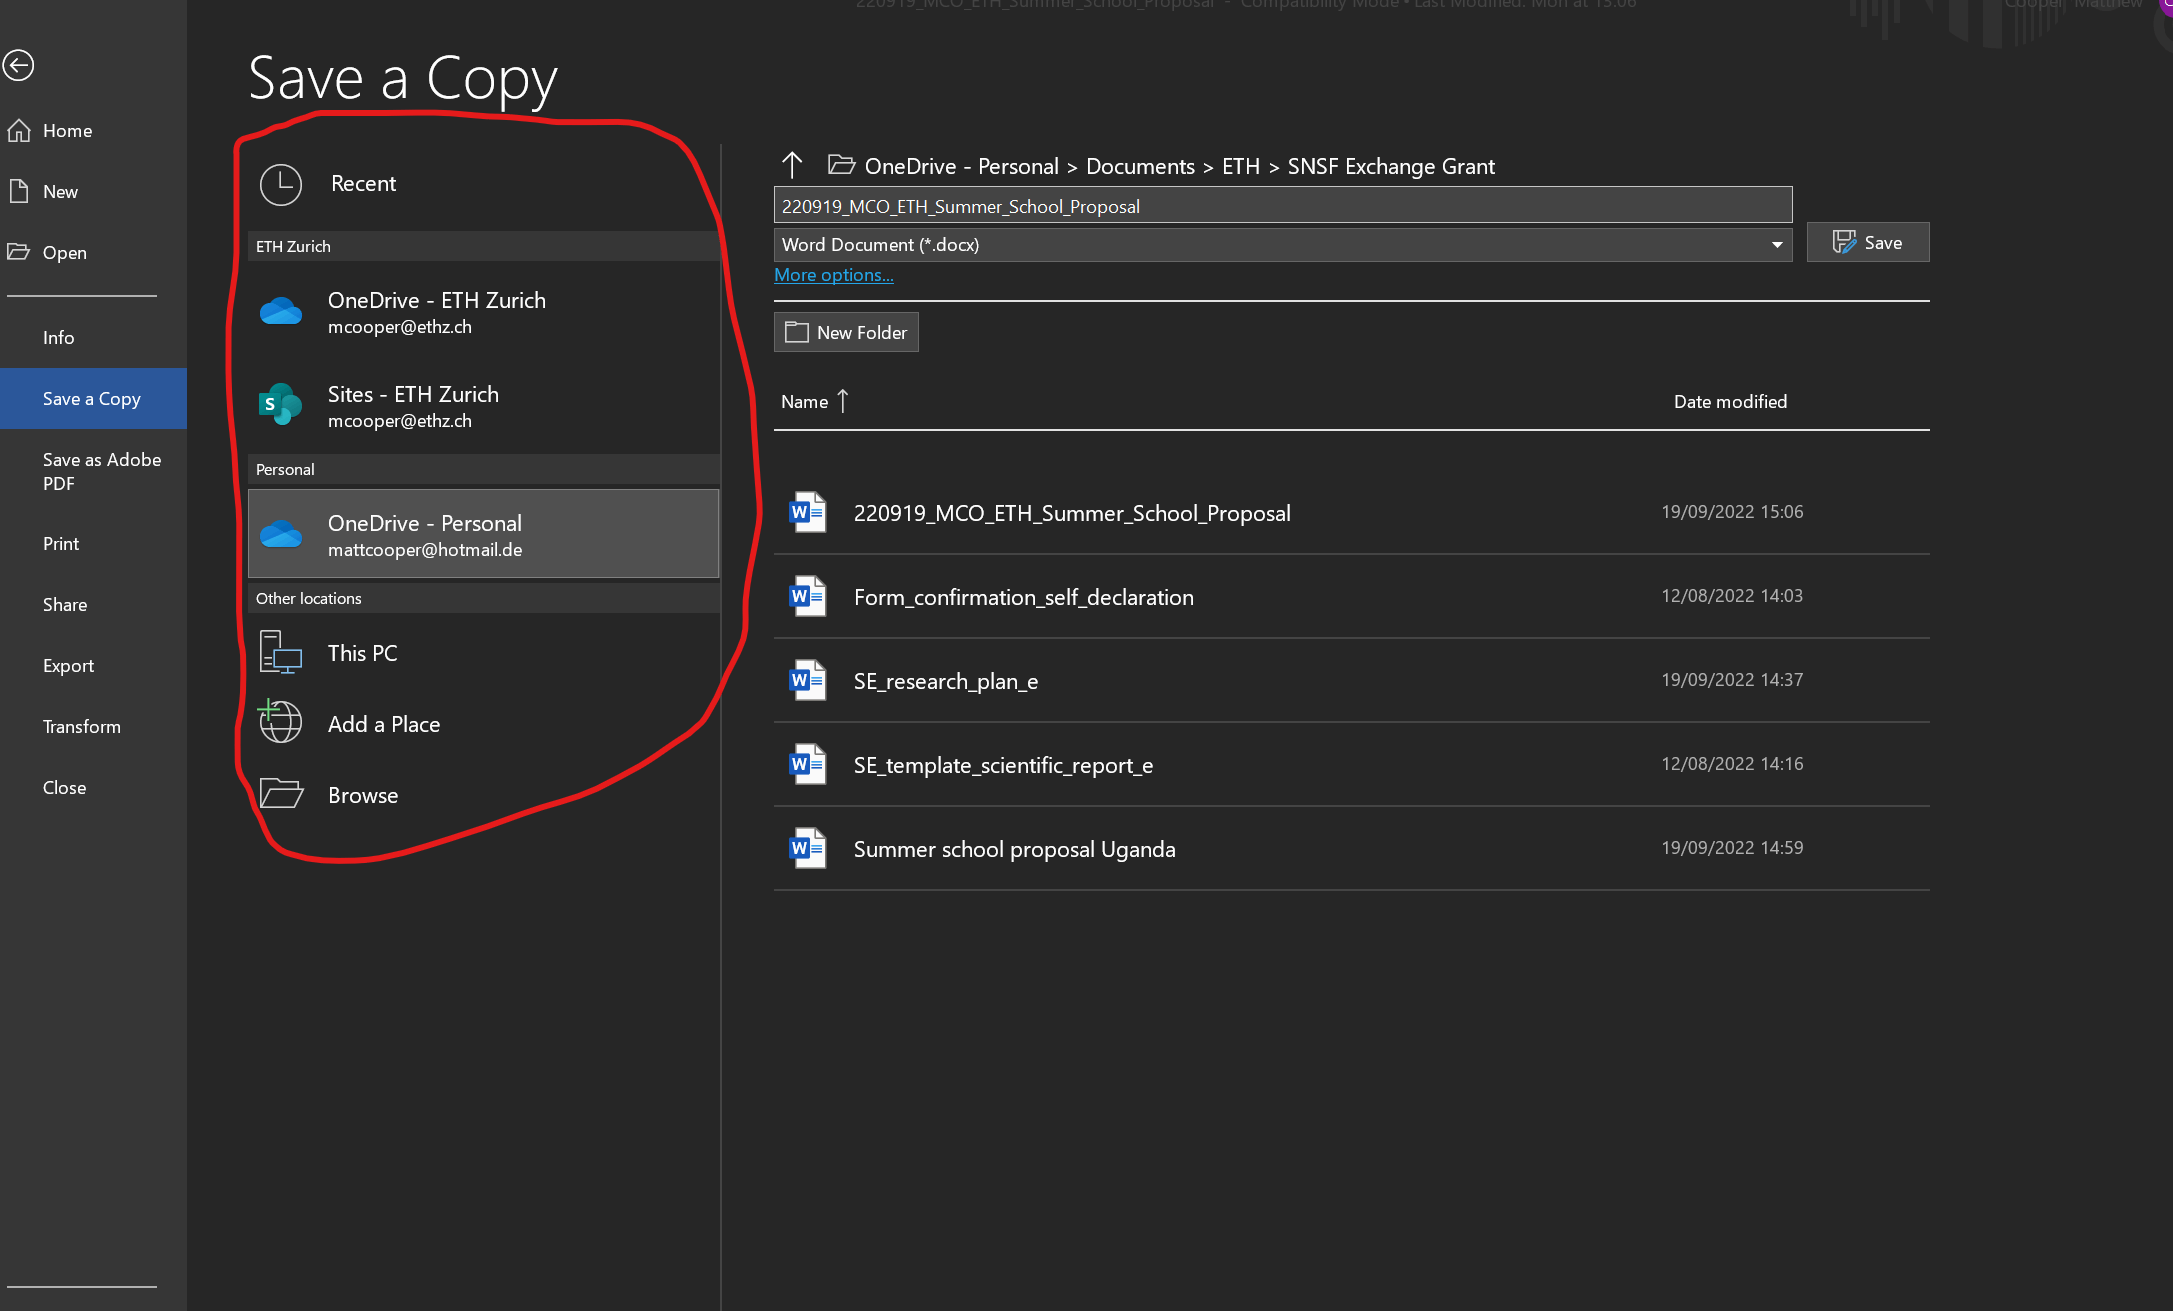2173x1311 pixels.
Task: Select the Recent clock icon
Action: pos(281,184)
